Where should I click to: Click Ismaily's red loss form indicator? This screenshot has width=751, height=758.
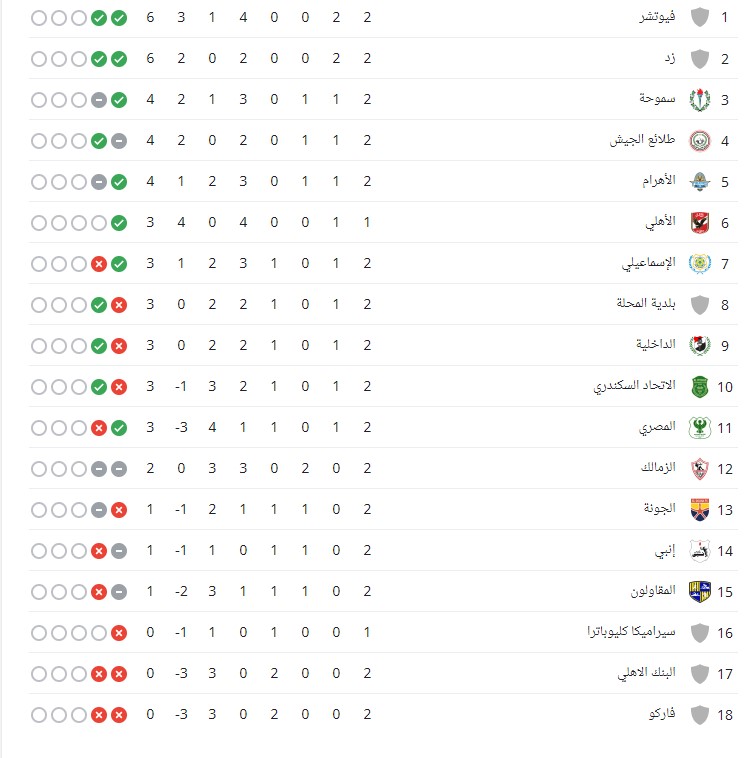(99, 263)
